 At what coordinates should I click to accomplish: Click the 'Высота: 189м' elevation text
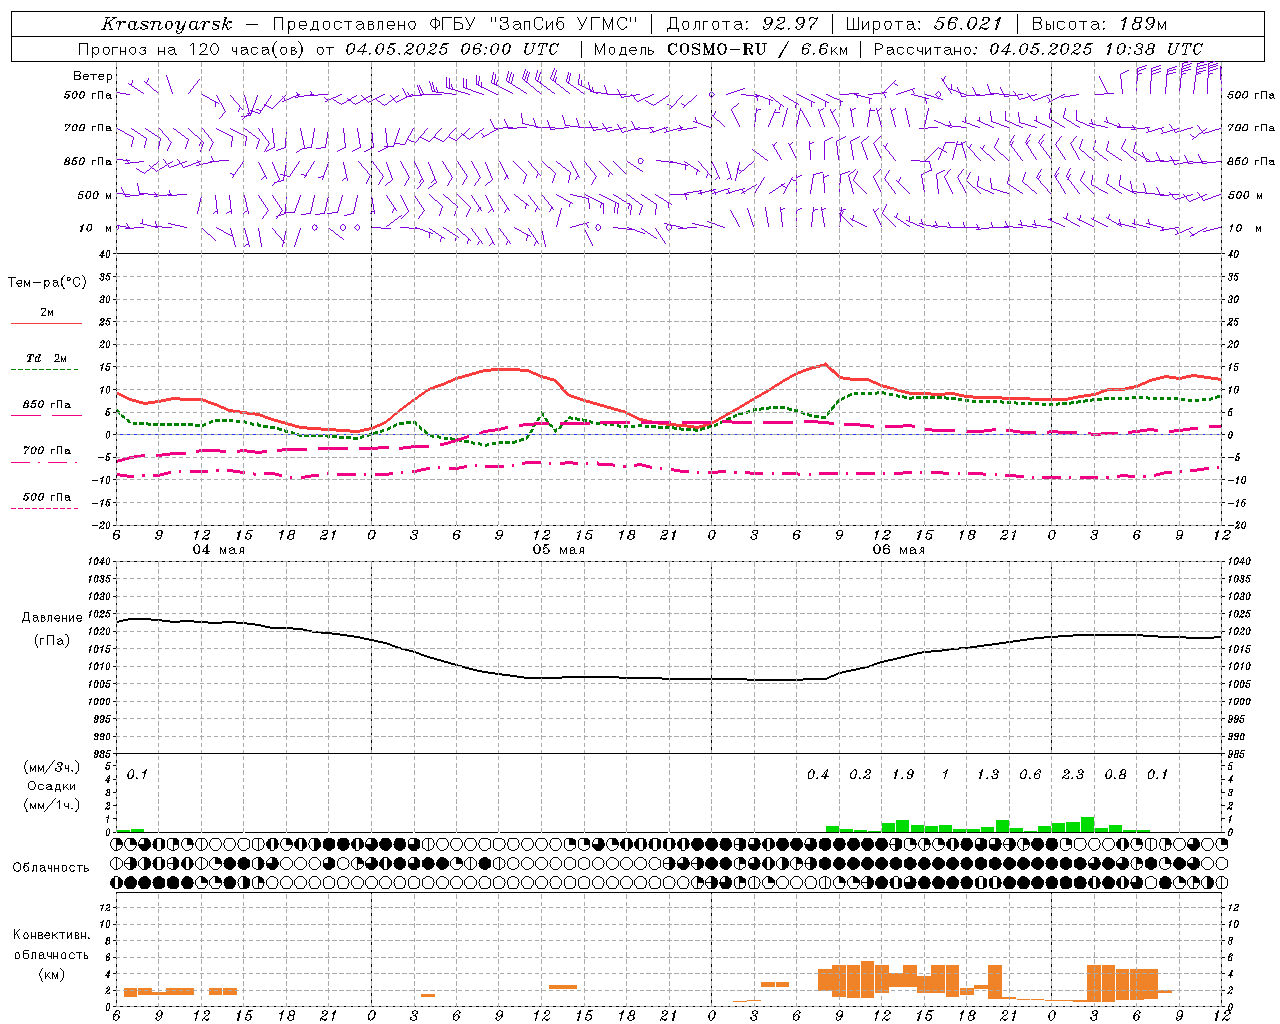pyautogui.click(x=1099, y=24)
